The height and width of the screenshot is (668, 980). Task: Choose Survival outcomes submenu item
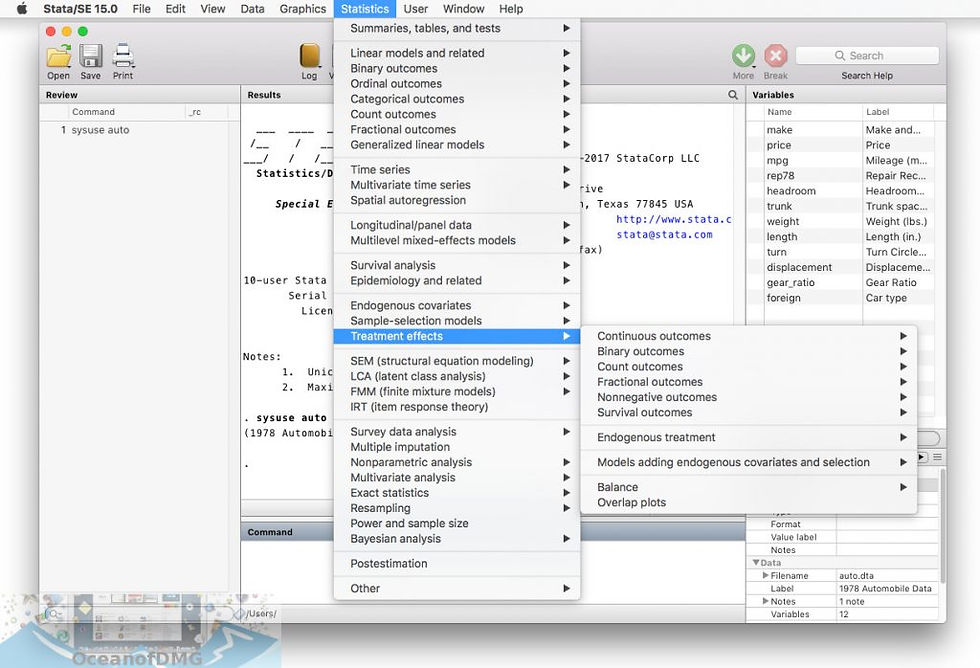749,412
